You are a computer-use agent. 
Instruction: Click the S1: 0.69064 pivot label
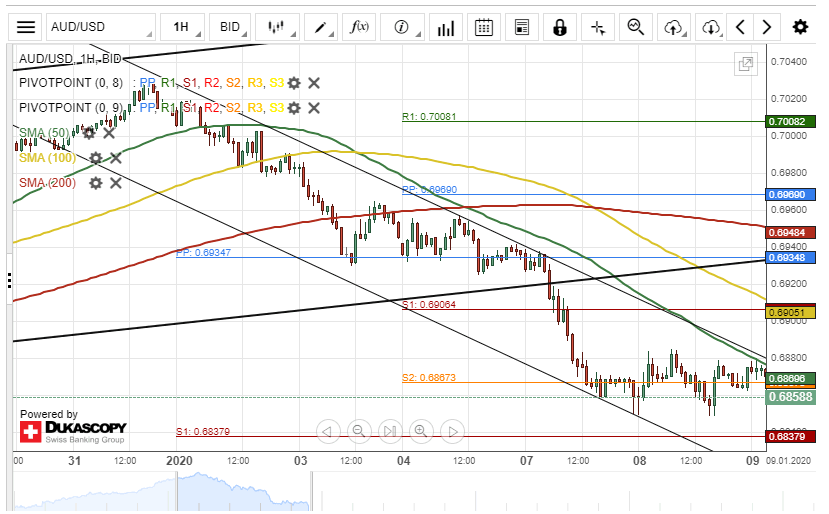[429, 305]
